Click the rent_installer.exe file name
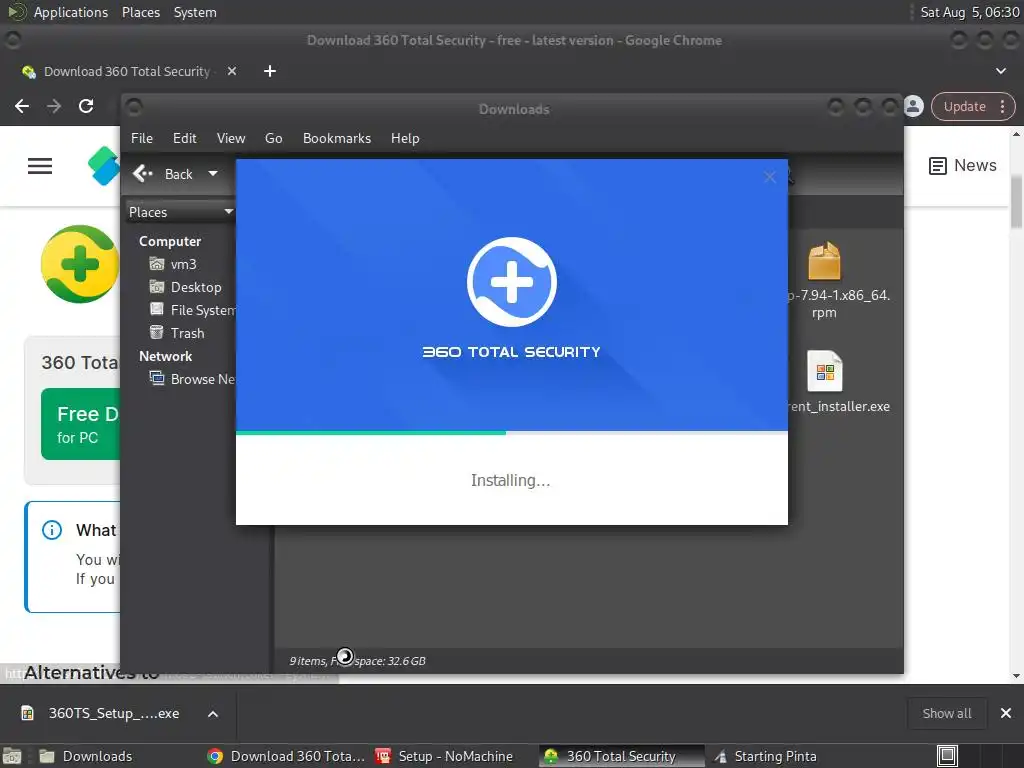Image resolution: width=1024 pixels, height=768 pixels. (839, 406)
